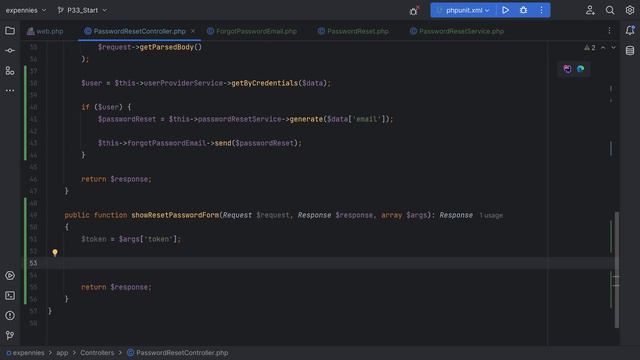Switch to PasswordResetService.php tab
The width and height of the screenshot is (640, 360).
pos(457,31)
